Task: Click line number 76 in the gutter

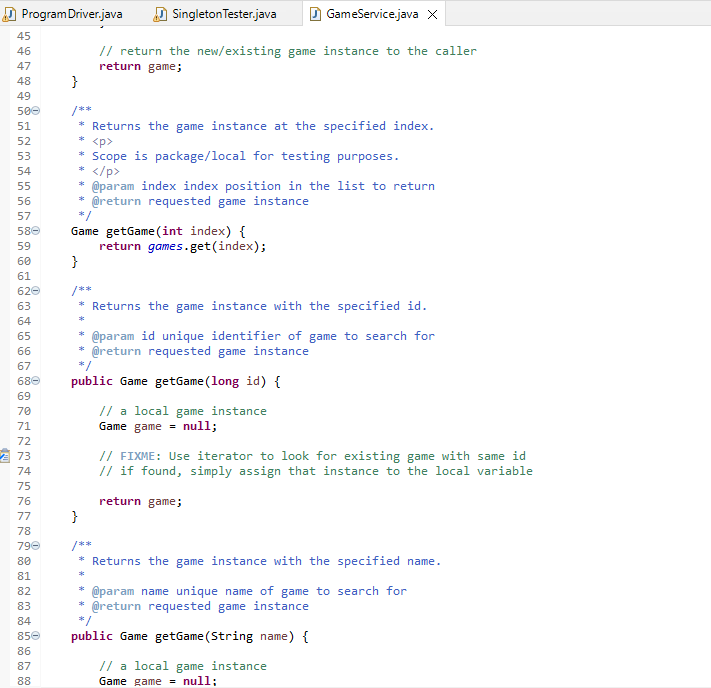Action: (x=24, y=501)
